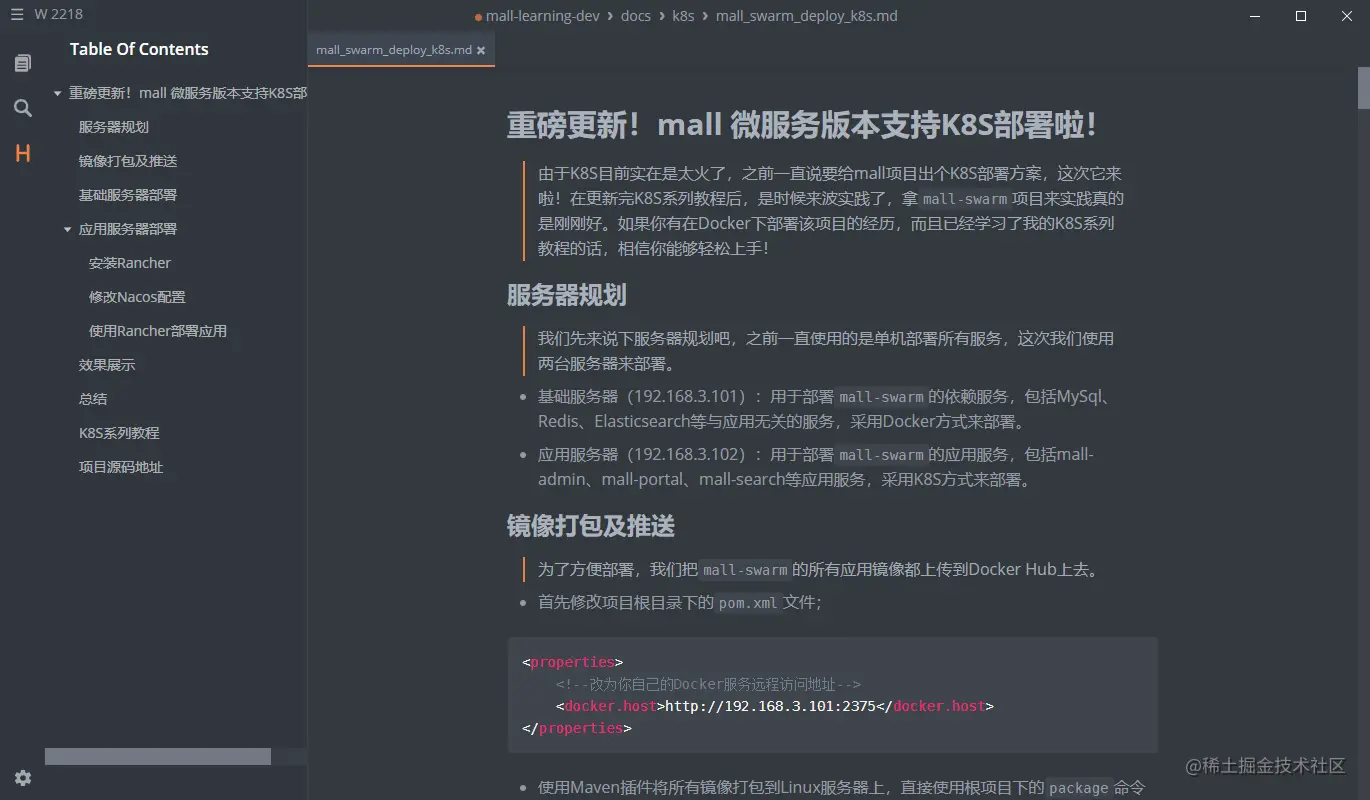
Task: Jump to 总结 in outline
Action: 93,399
